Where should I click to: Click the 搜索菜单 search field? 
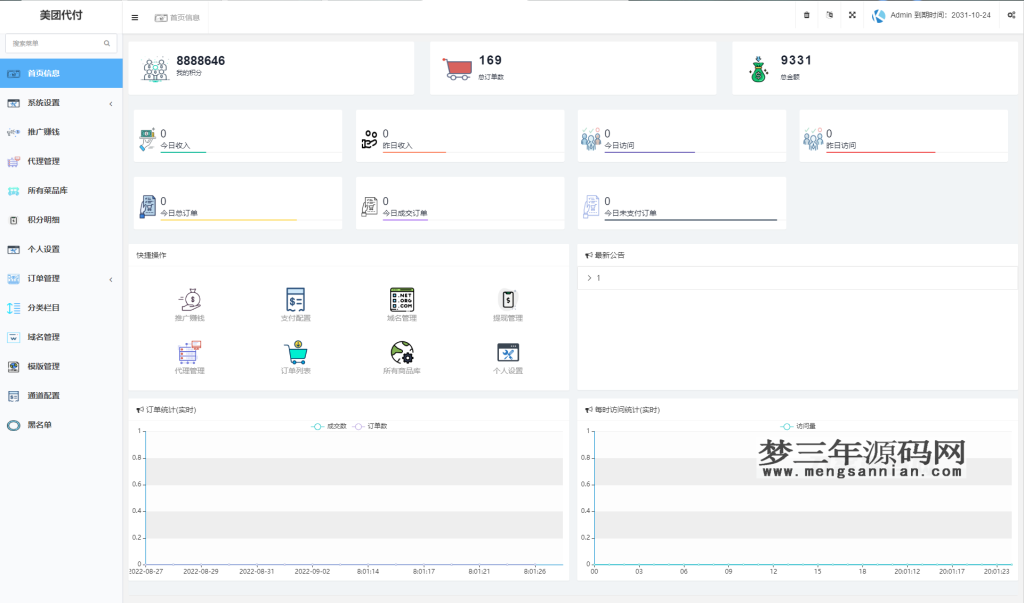pos(56,44)
